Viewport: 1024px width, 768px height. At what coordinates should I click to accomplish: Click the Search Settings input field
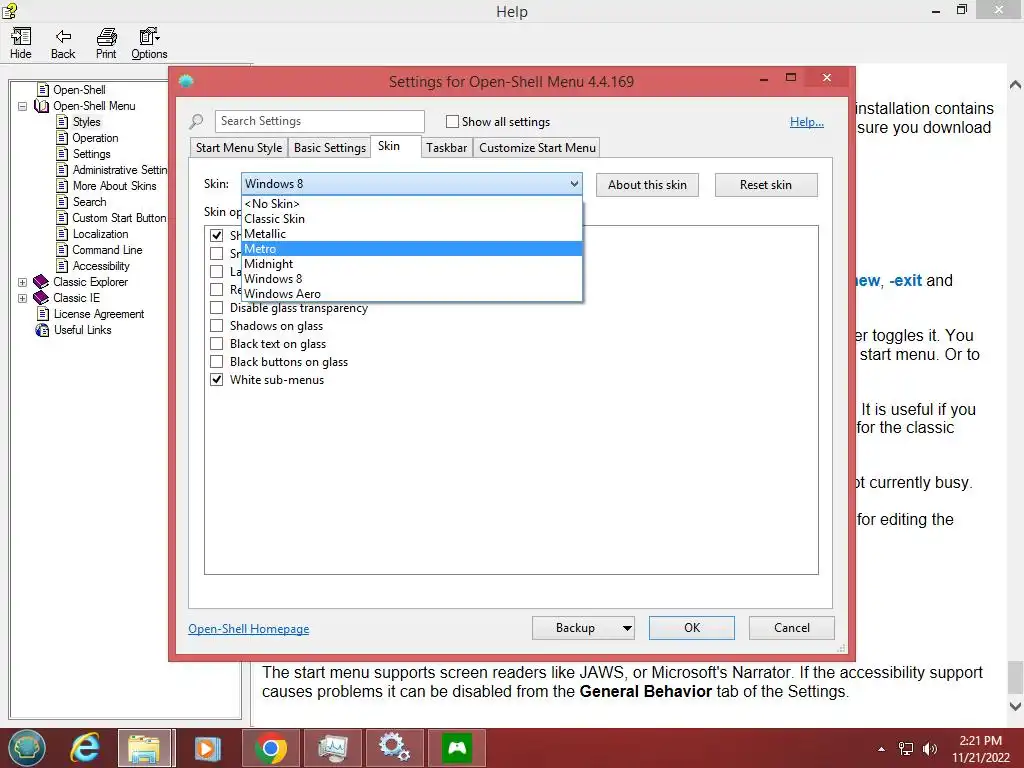(319, 121)
